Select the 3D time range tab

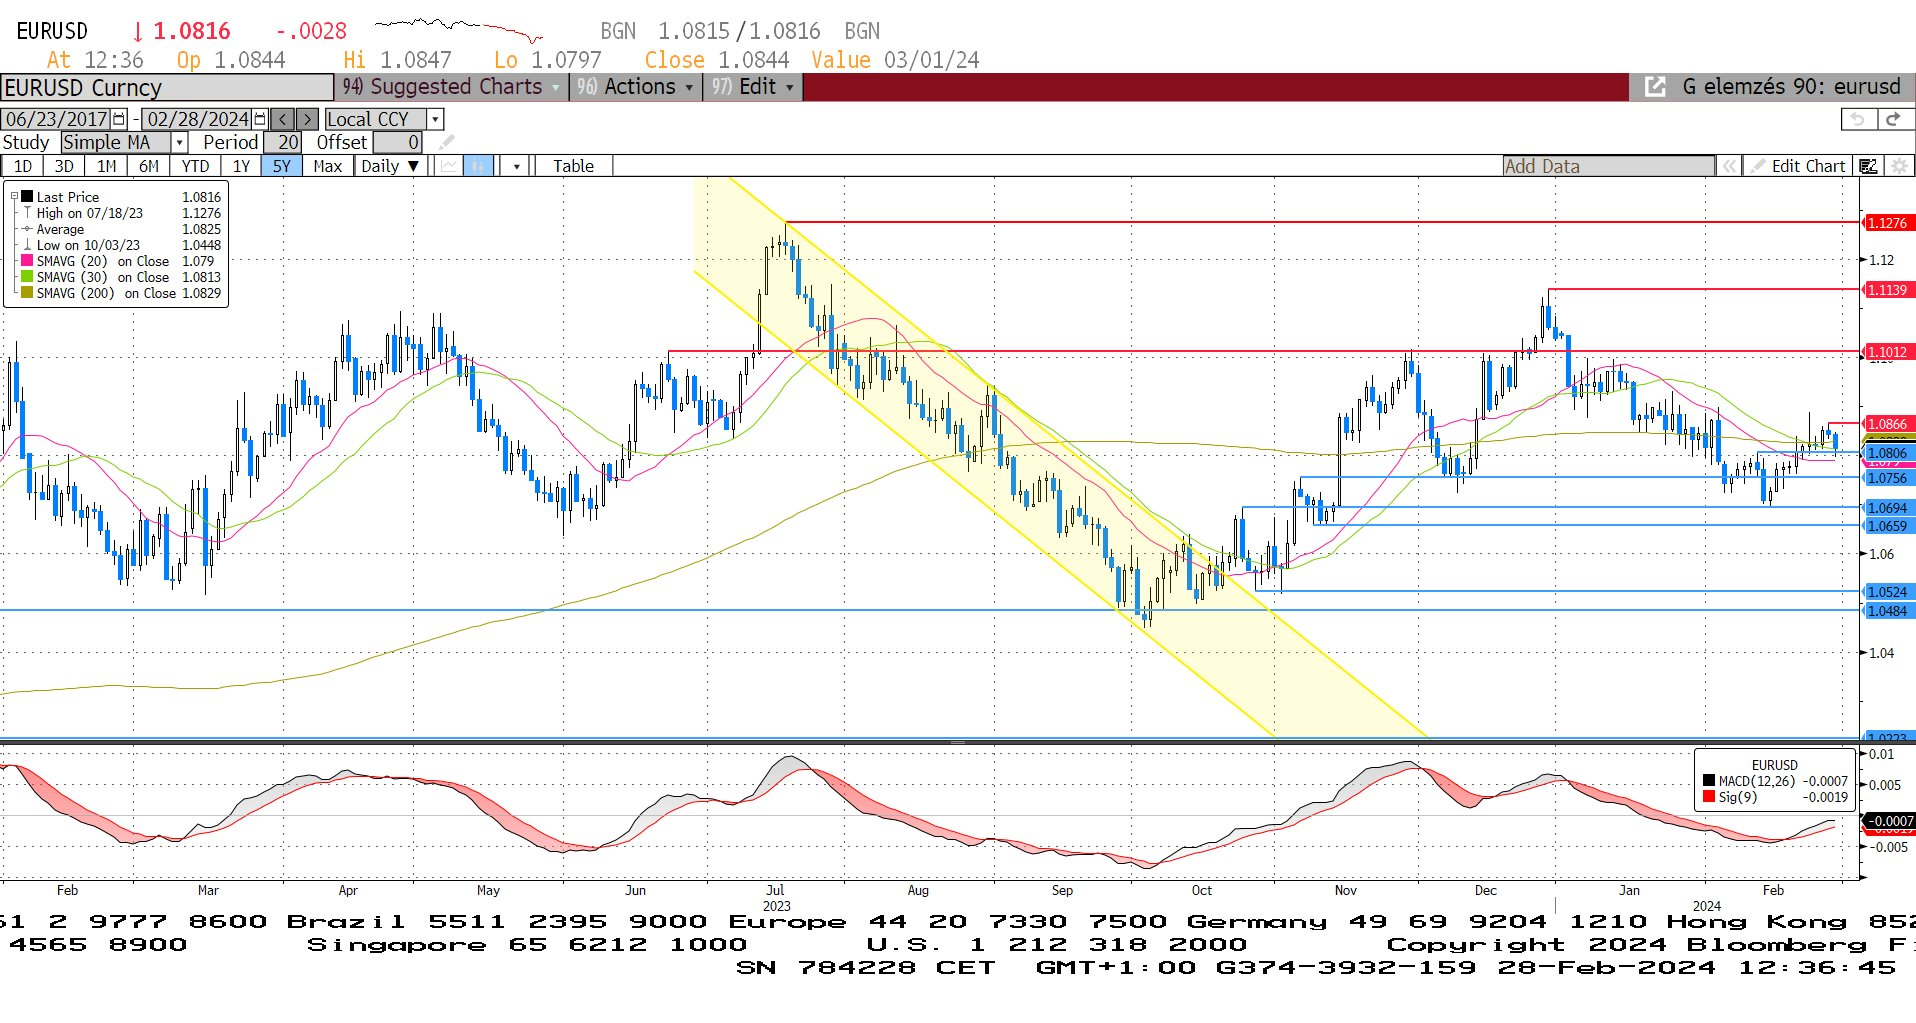[x=64, y=166]
